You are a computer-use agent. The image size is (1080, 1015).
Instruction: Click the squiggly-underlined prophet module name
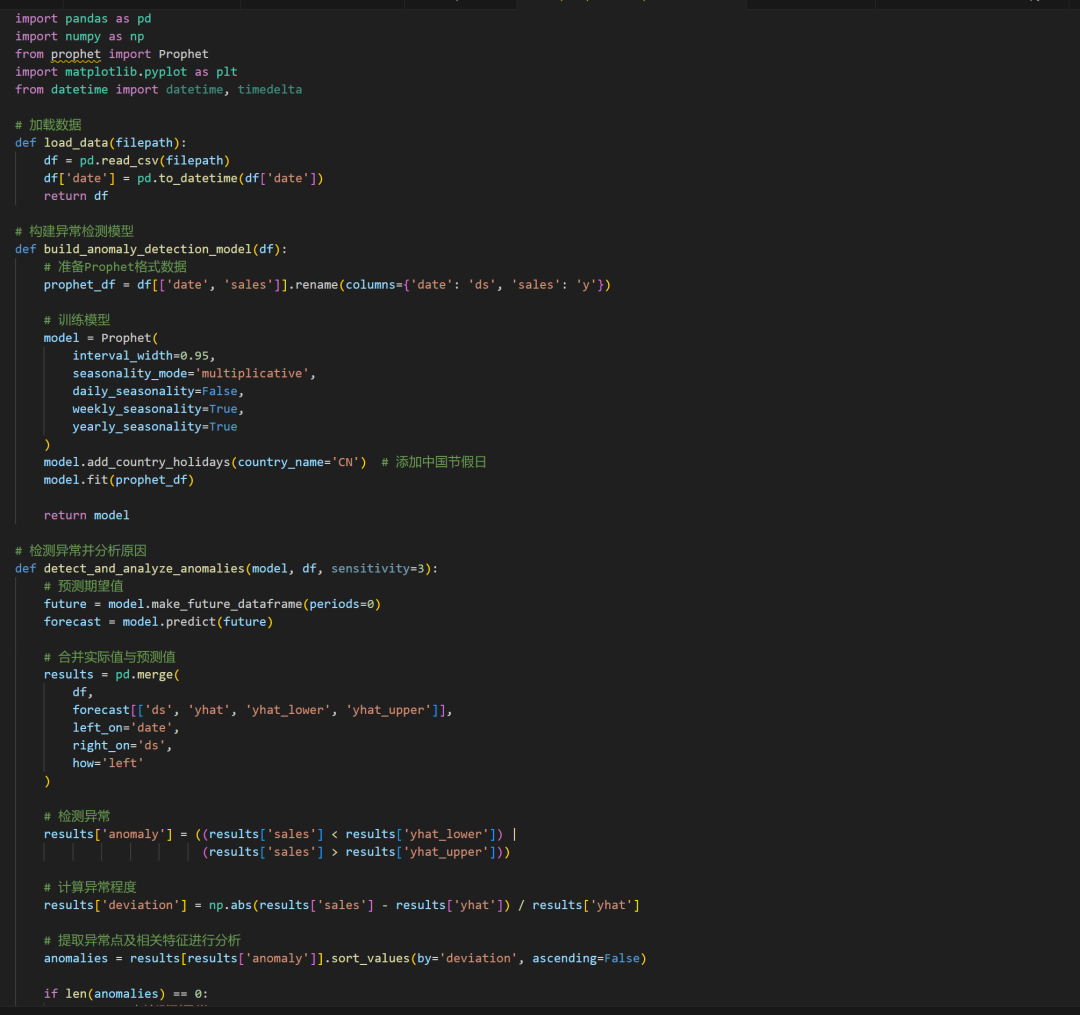tap(76, 54)
